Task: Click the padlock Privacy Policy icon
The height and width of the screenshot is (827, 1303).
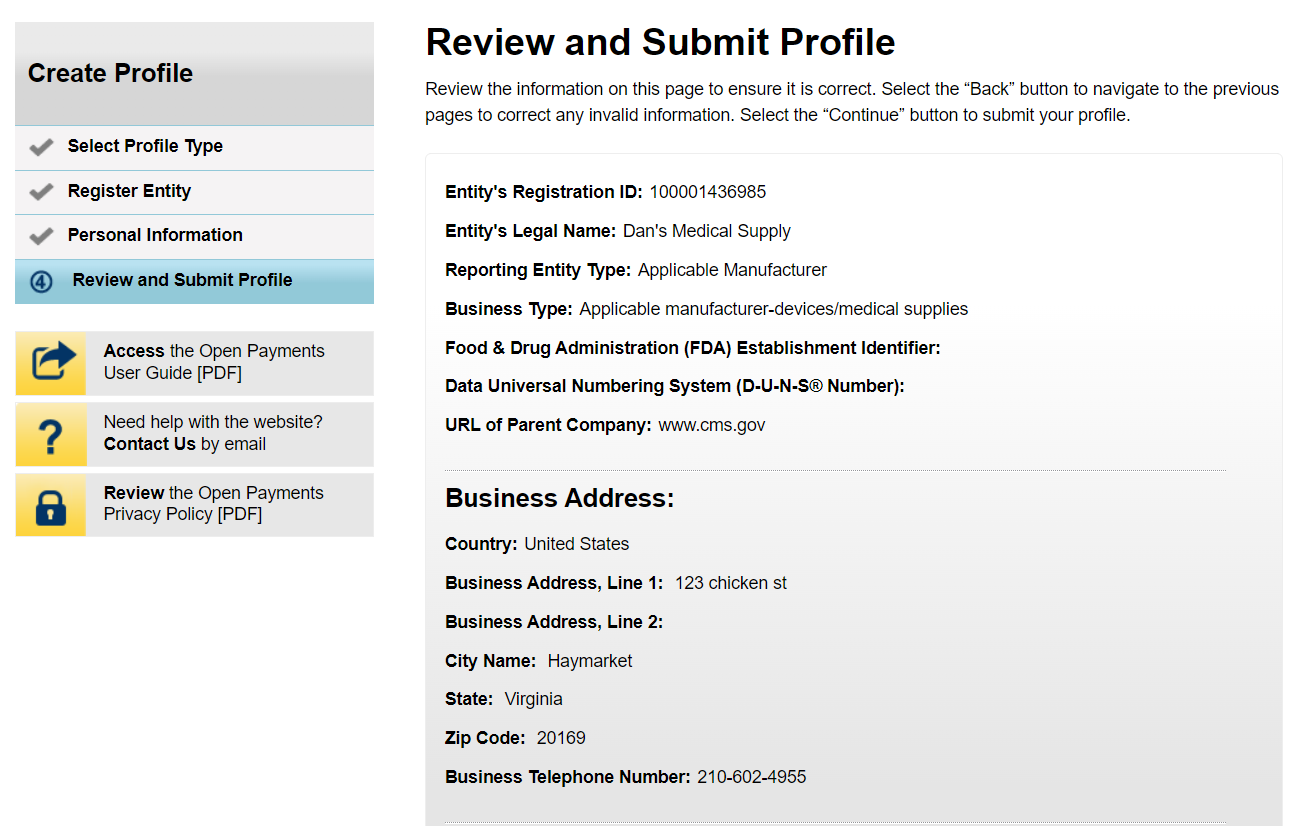Action: (x=51, y=505)
